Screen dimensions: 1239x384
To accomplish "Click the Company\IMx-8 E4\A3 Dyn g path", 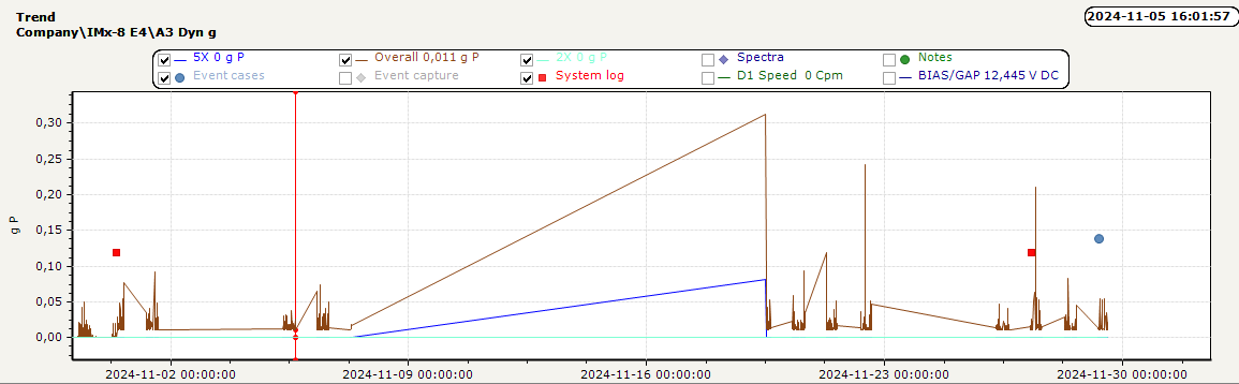I will (116, 32).
